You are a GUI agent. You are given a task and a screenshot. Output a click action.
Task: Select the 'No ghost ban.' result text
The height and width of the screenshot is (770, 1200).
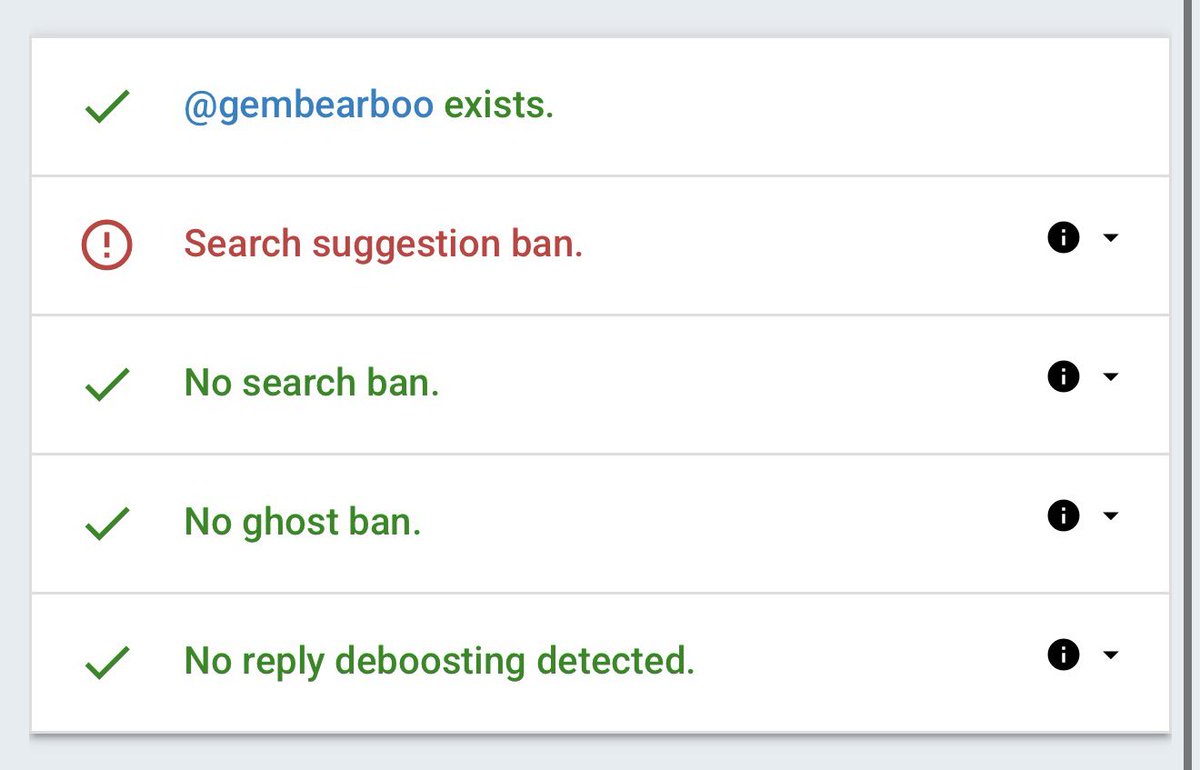pyautogui.click(x=303, y=522)
